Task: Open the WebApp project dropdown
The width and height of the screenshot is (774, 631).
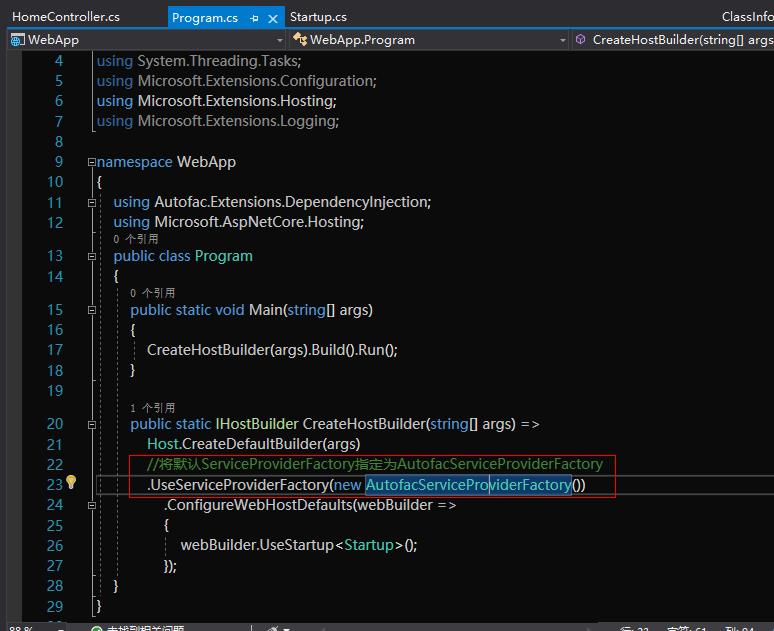Action: pyautogui.click(x=278, y=40)
